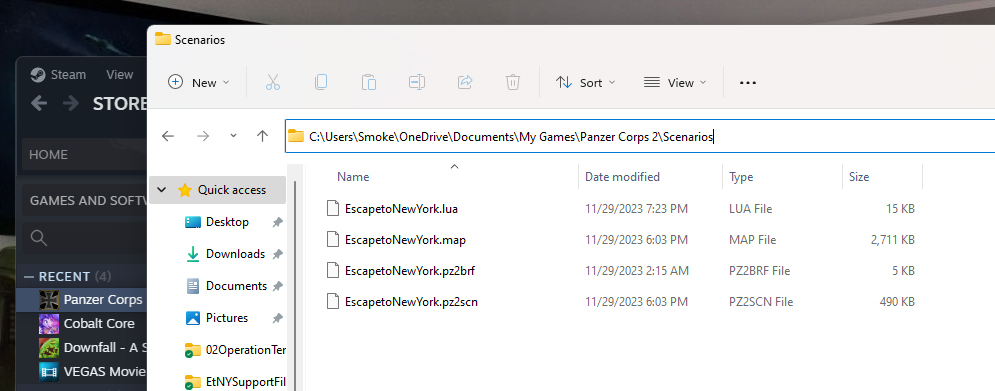995x391 pixels.
Task: Sort by Size column header
Action: click(x=859, y=176)
